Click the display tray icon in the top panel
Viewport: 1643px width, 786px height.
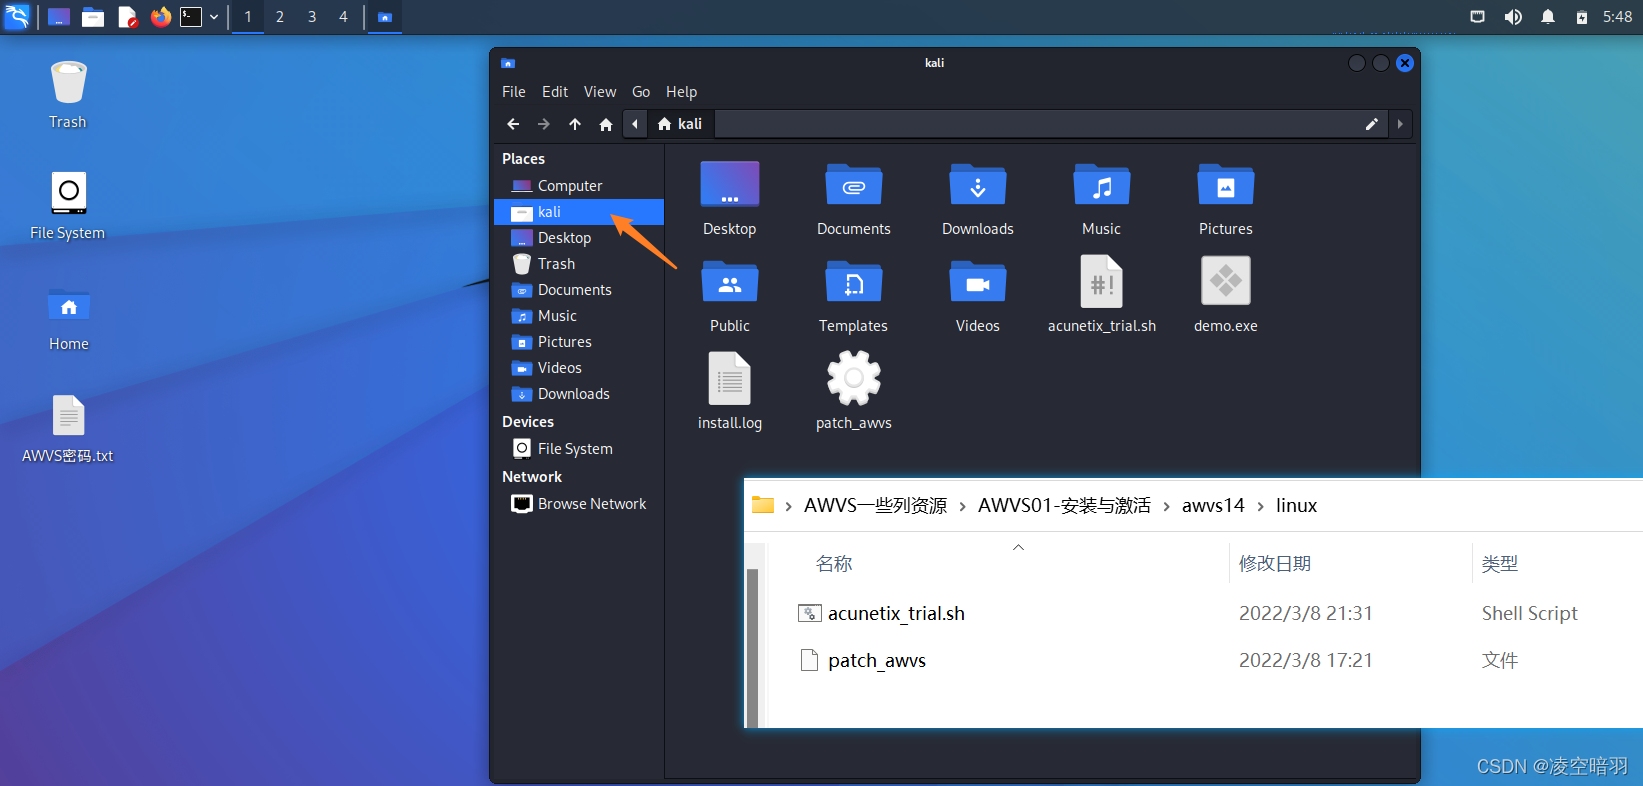tap(1477, 17)
